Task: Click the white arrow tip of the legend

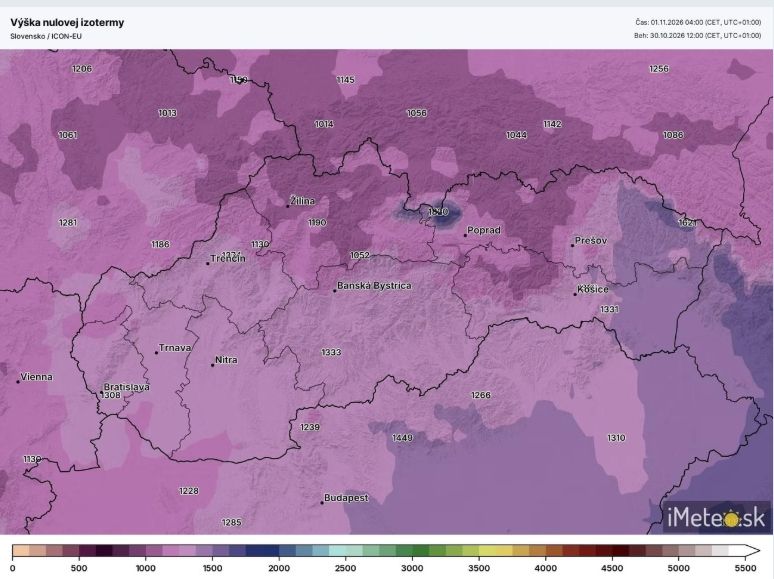Action: pyautogui.click(x=753, y=551)
